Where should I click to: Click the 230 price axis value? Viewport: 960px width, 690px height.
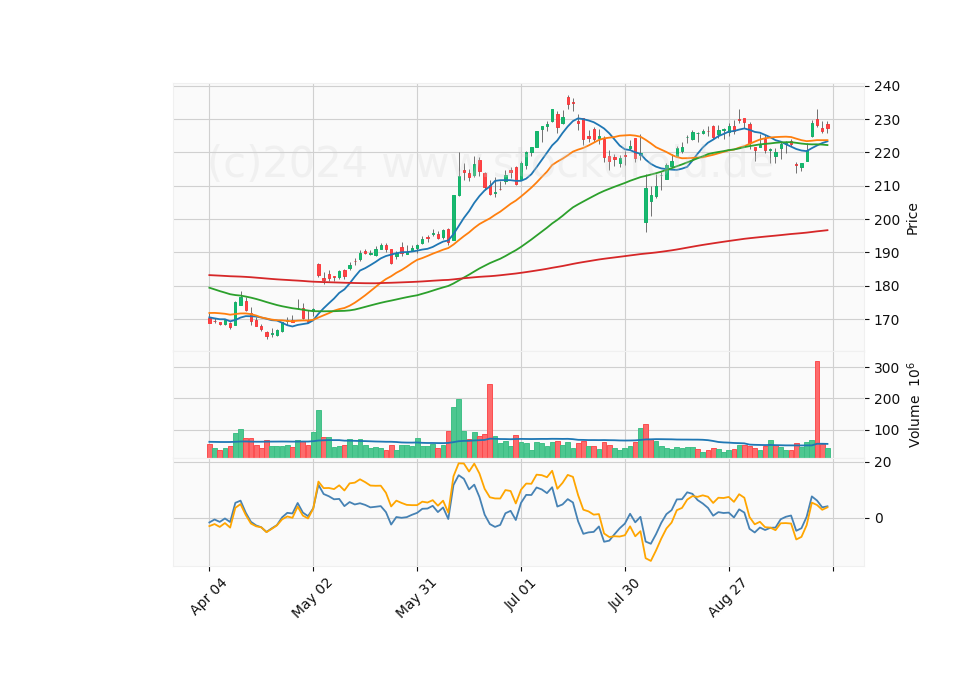coord(887,120)
